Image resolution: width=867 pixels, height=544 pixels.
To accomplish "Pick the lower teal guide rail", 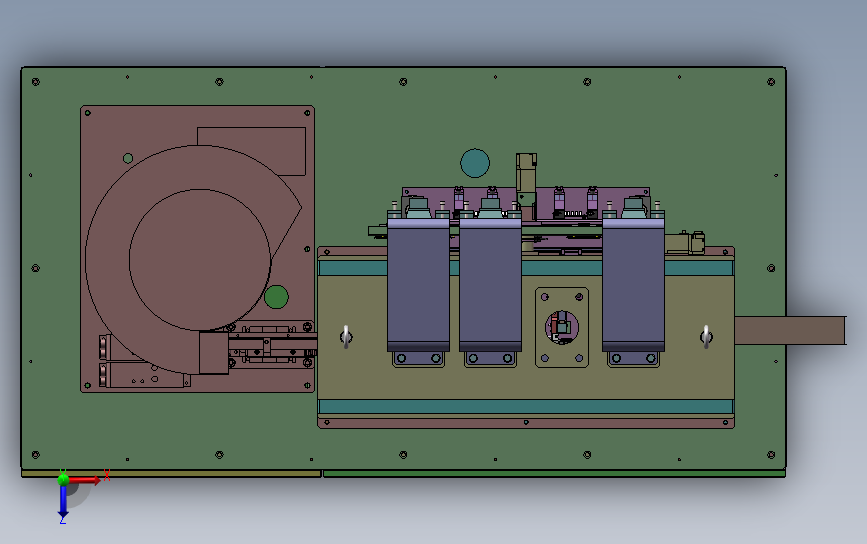I will pos(526,407).
